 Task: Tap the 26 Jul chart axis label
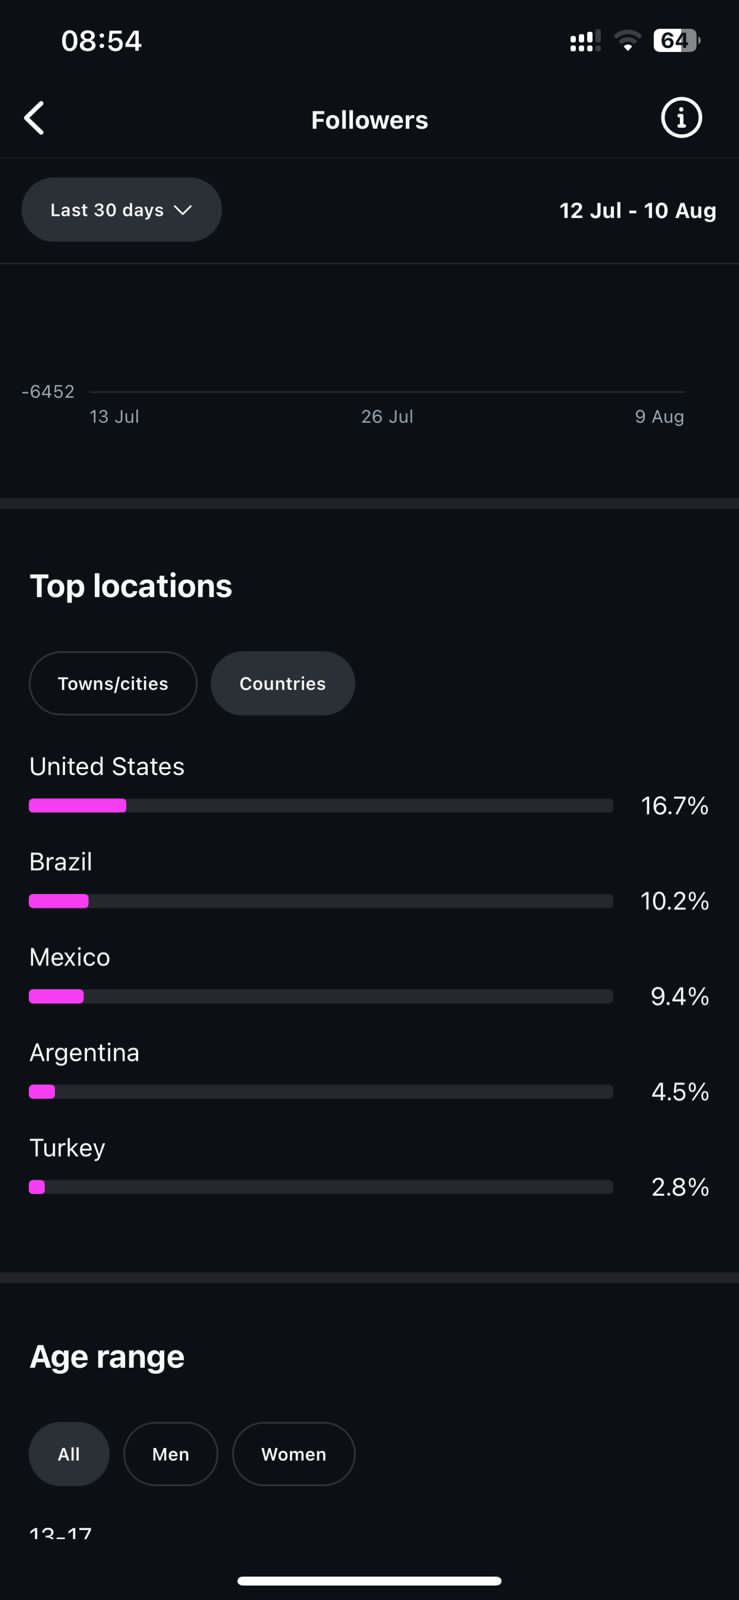click(x=387, y=417)
